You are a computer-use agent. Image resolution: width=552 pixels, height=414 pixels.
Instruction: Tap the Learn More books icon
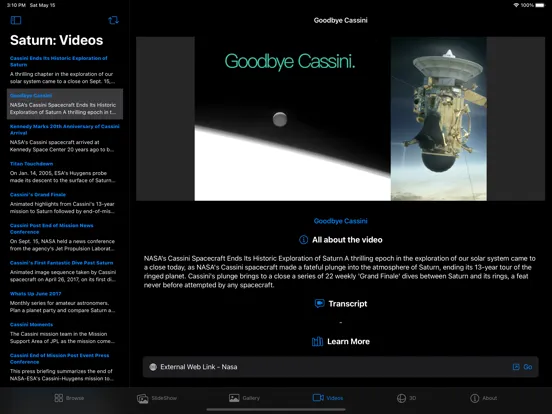(317, 341)
